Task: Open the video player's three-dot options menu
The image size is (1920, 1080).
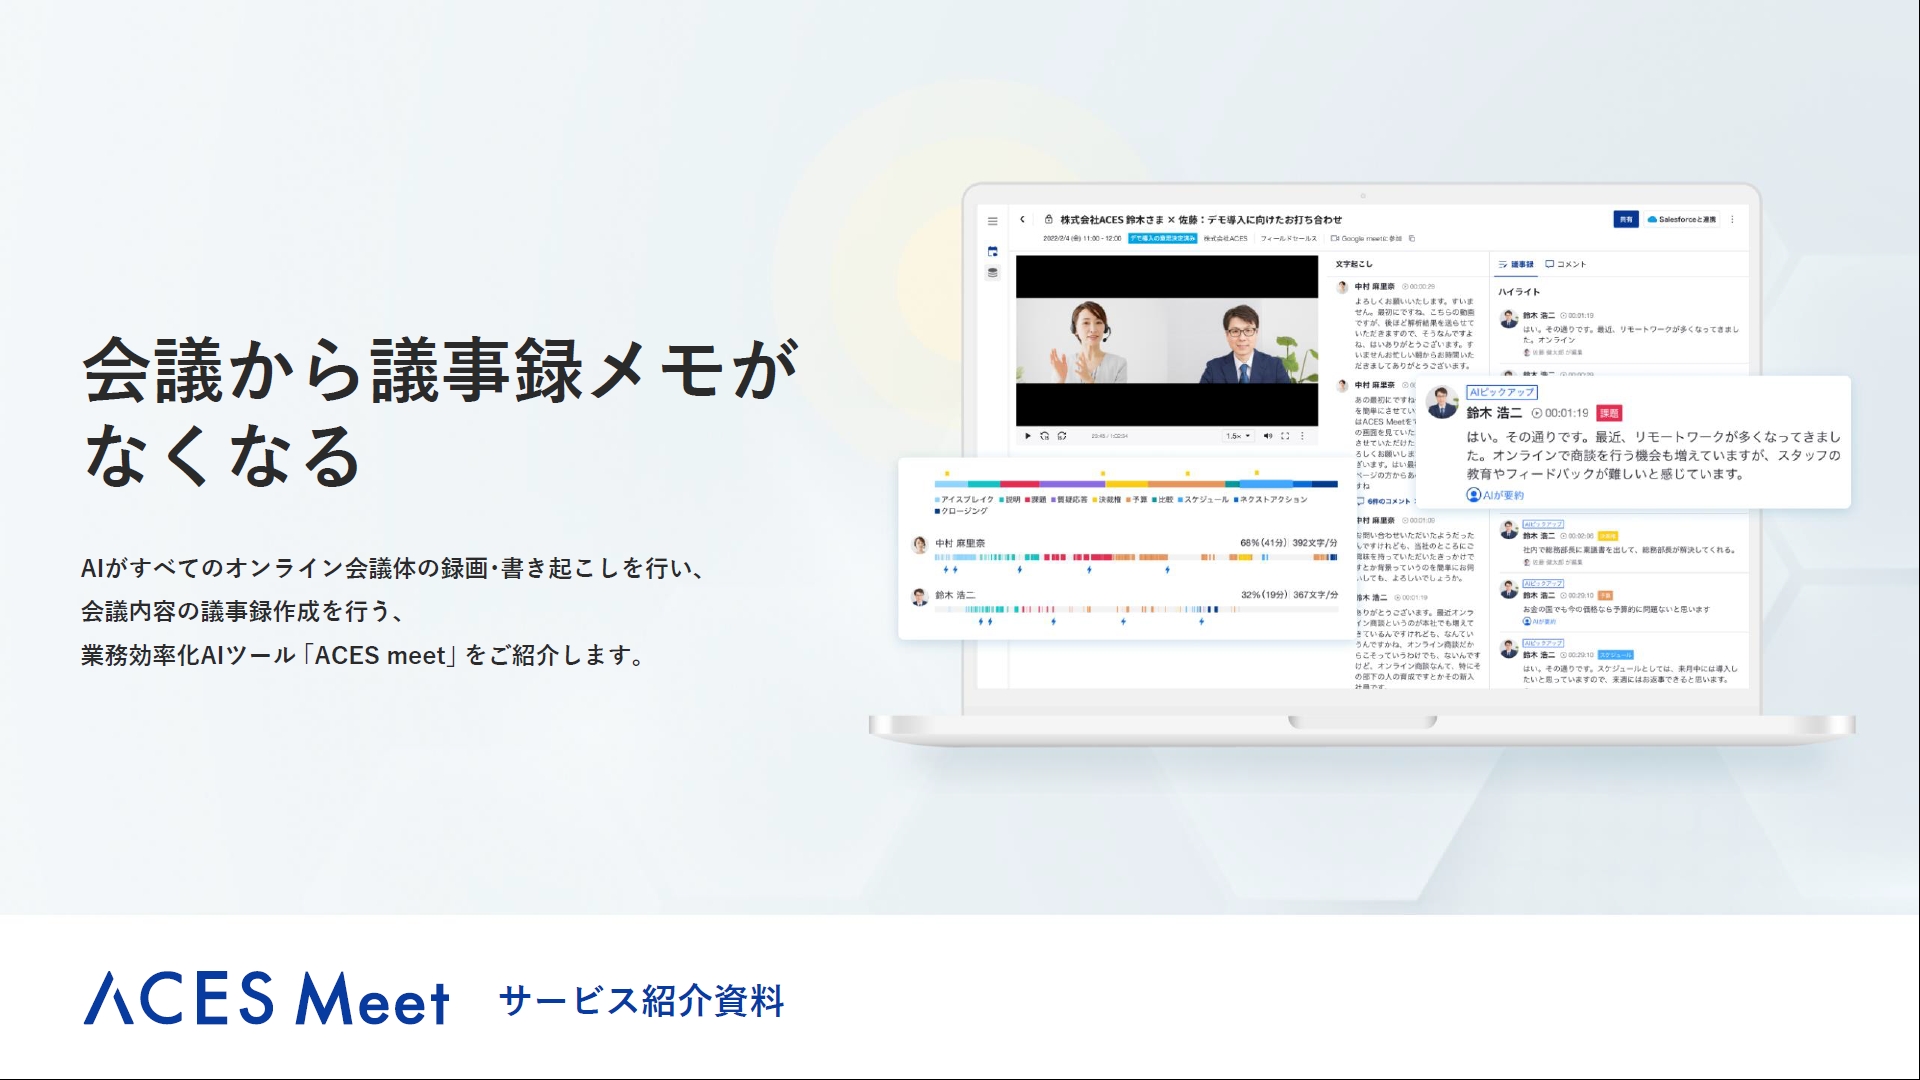Action: (x=1302, y=436)
